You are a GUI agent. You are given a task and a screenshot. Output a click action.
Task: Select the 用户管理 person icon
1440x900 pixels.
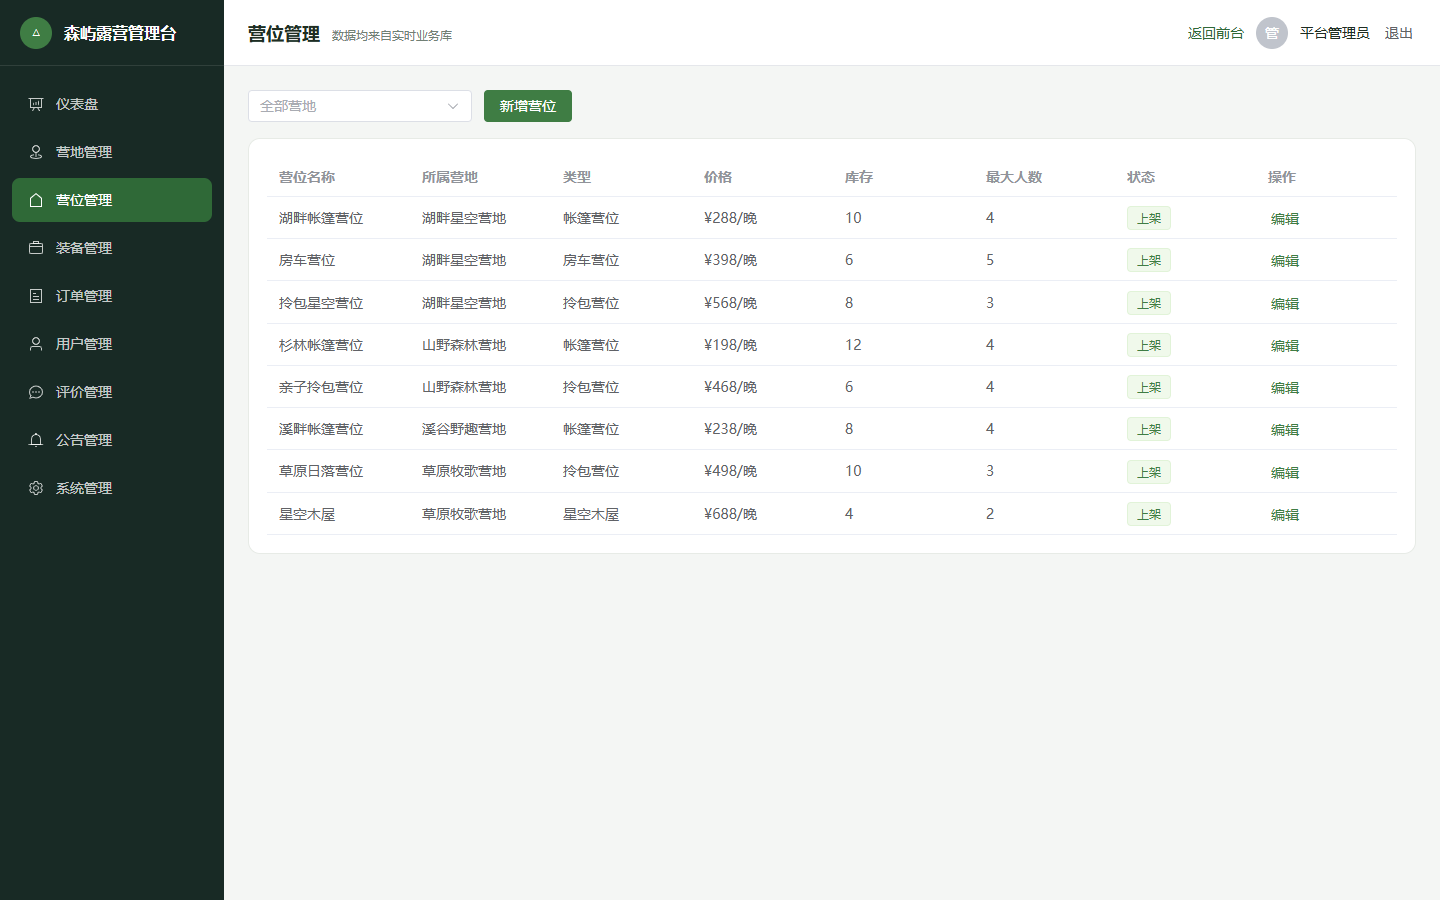tap(36, 344)
